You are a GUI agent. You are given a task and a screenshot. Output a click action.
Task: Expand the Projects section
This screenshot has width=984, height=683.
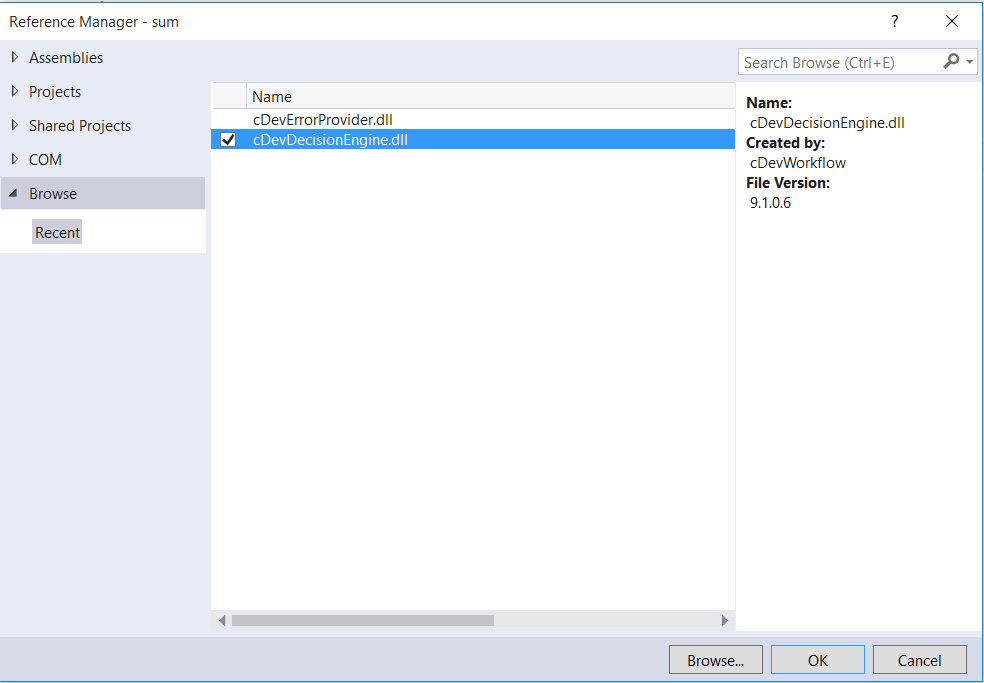click(14, 91)
